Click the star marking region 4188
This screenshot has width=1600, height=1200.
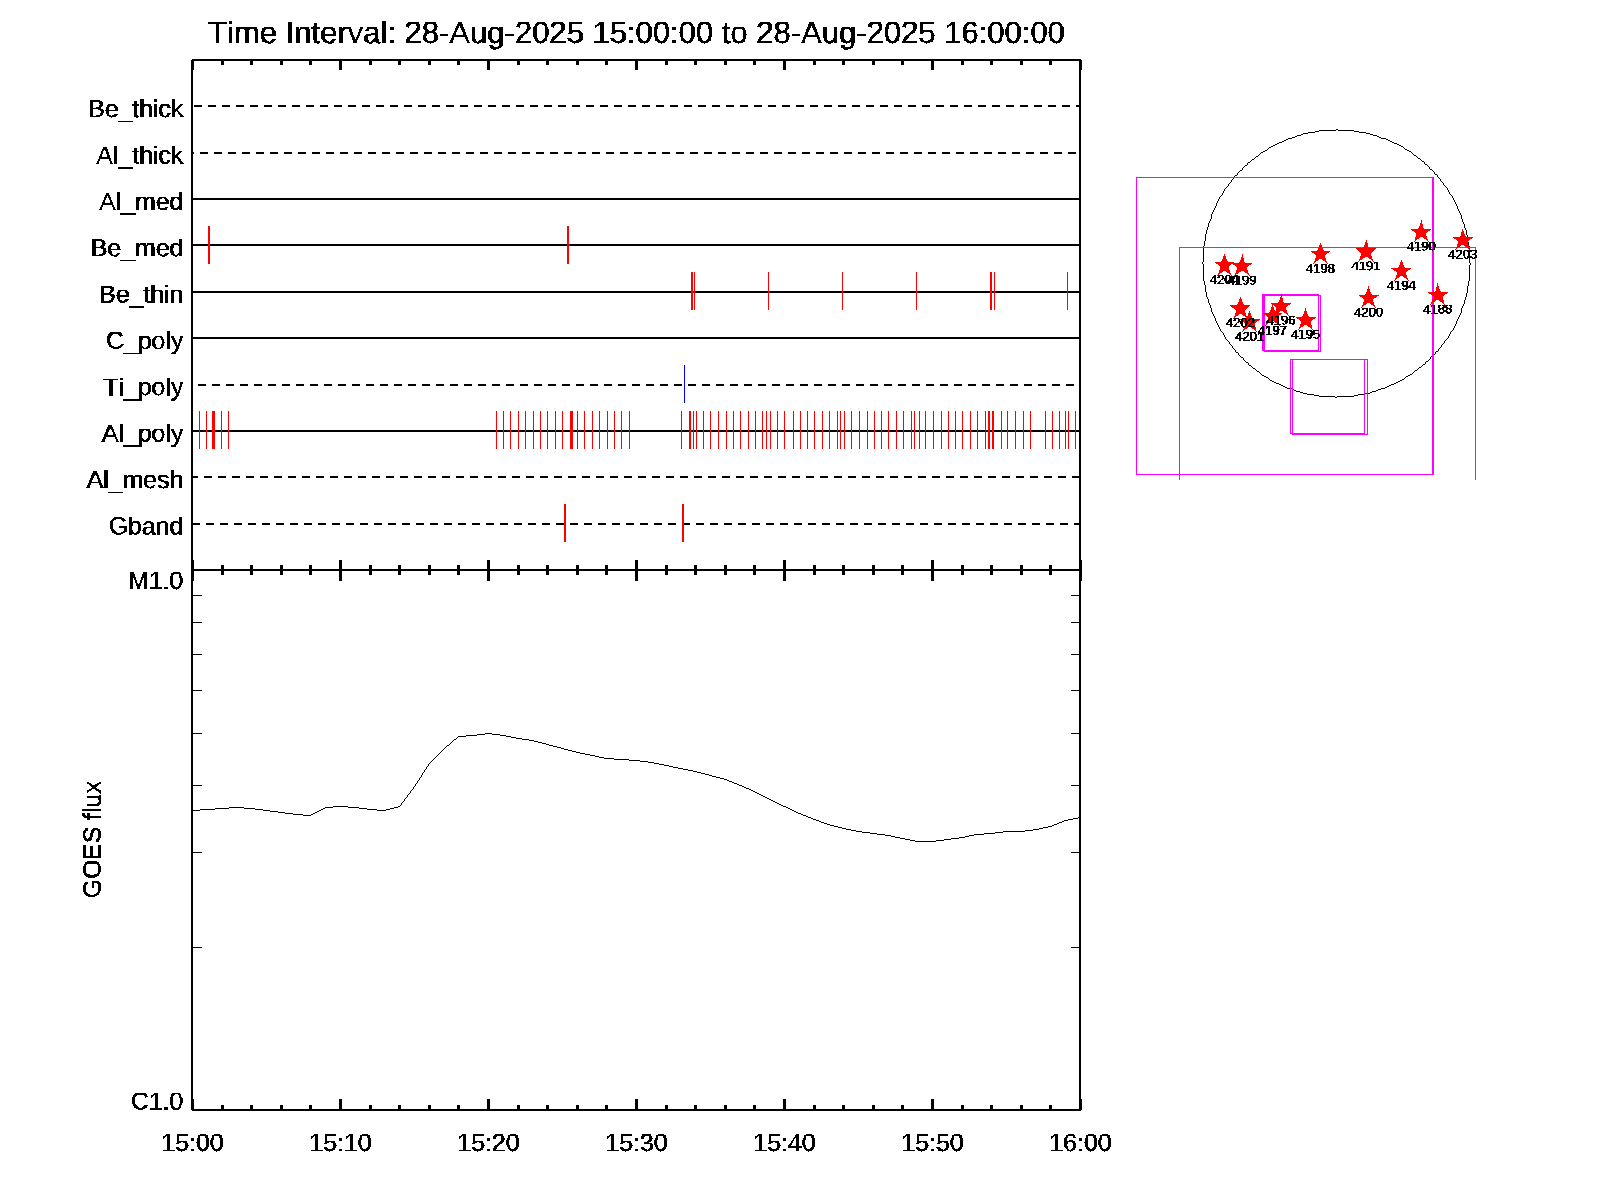1437,295
